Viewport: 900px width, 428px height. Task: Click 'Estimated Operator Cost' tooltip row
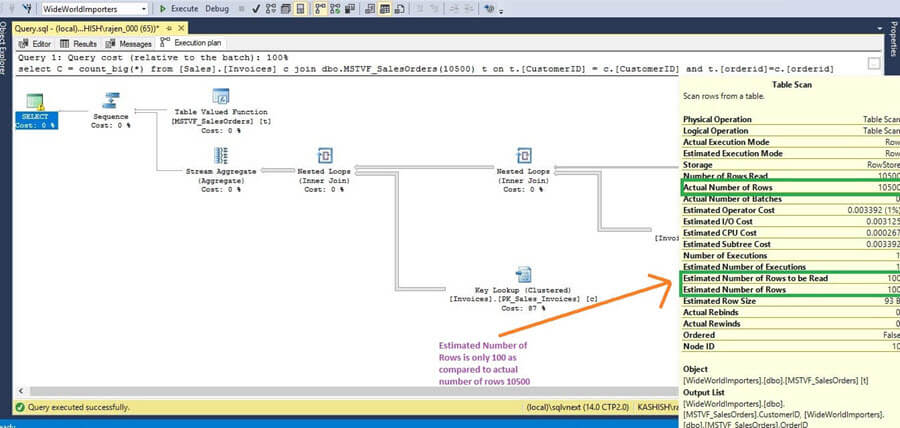pos(791,210)
